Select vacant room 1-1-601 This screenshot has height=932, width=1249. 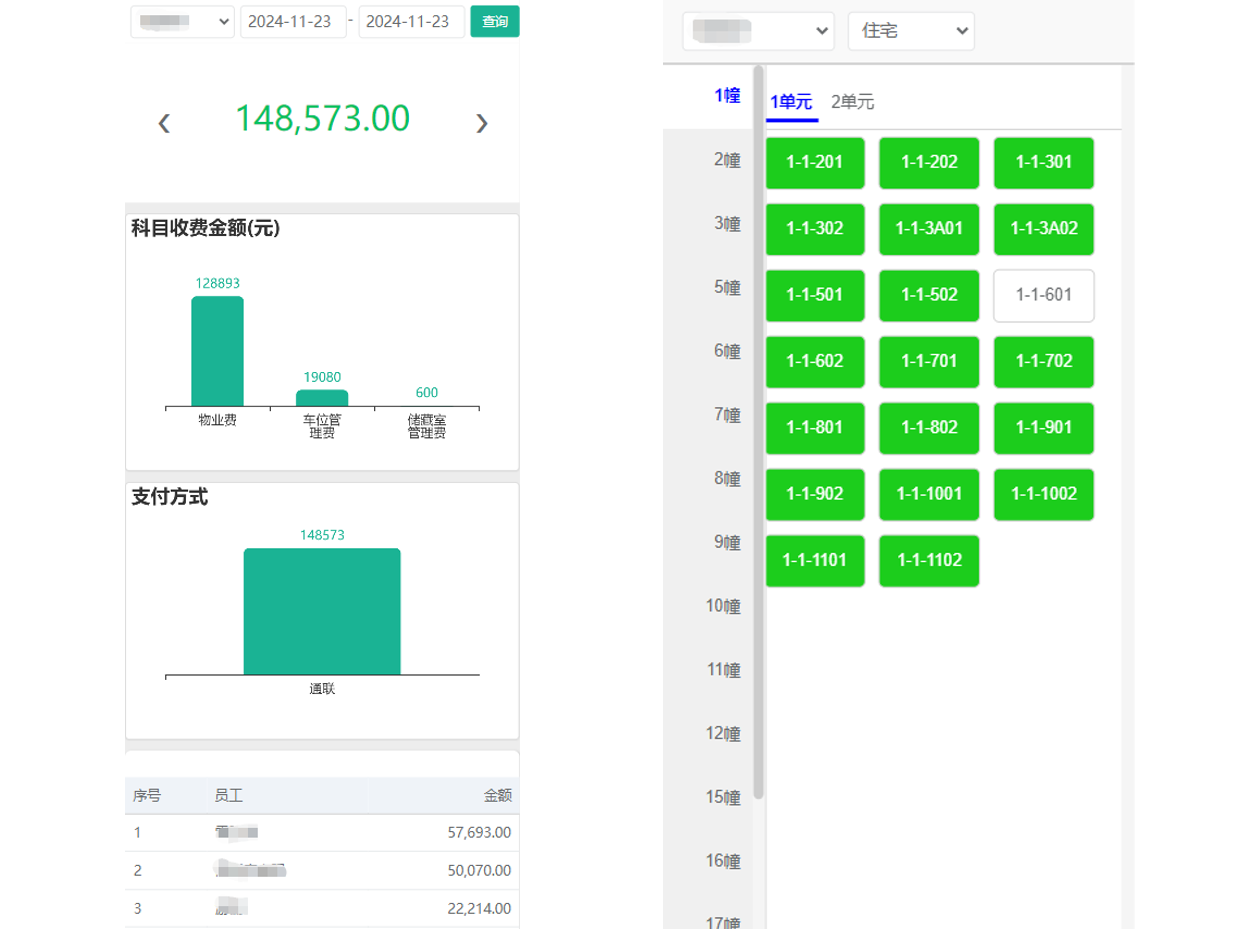tap(1043, 295)
